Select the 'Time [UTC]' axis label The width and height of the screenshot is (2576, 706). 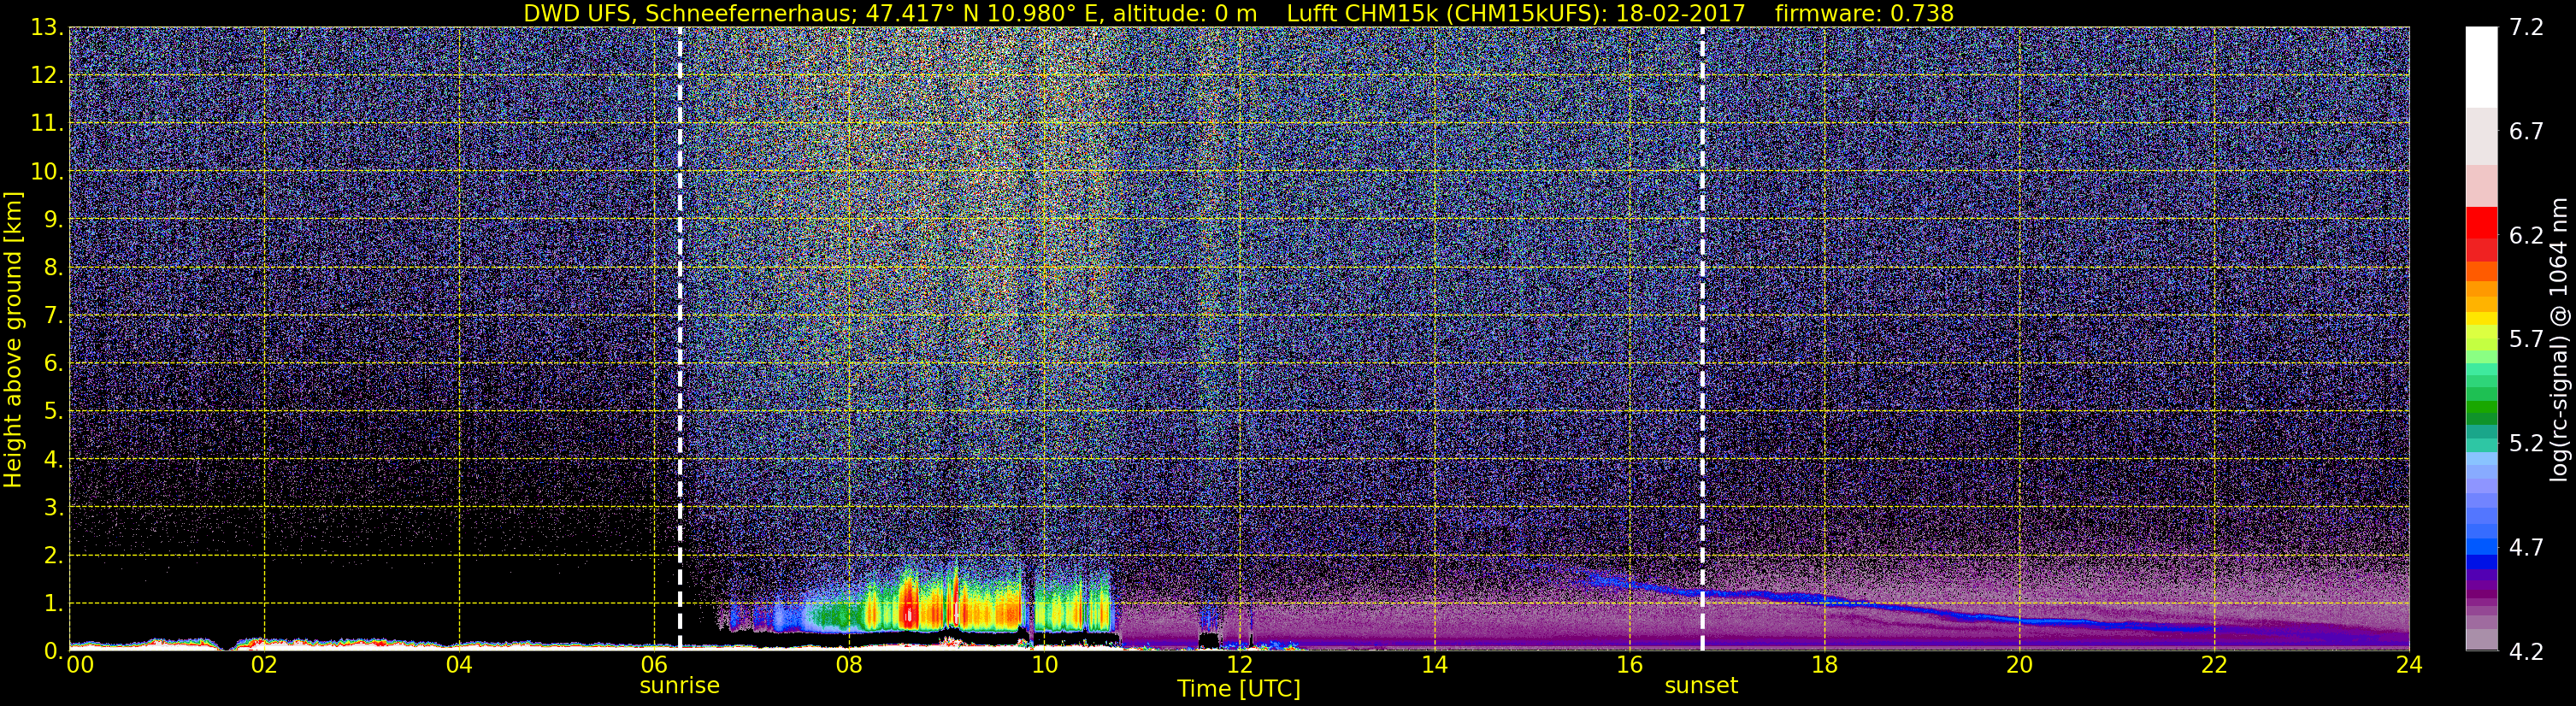click(x=1238, y=689)
